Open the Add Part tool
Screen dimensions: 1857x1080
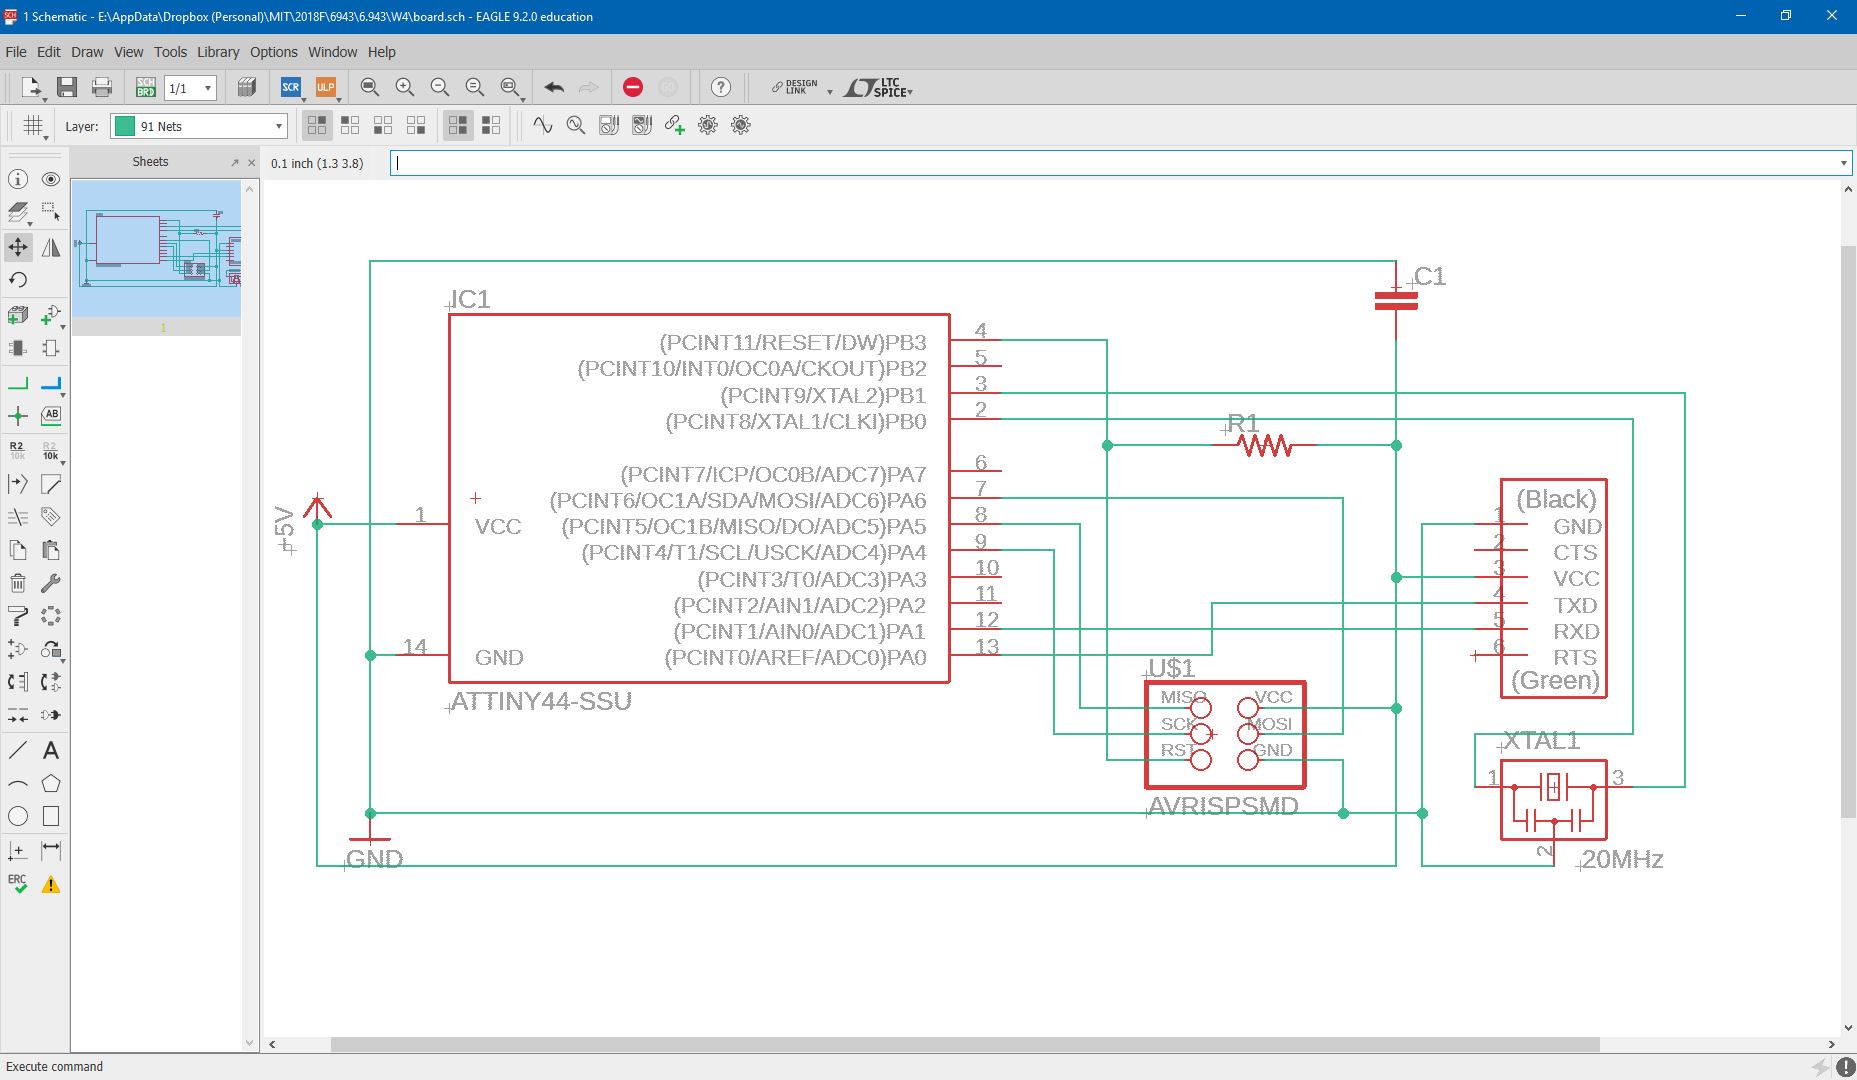coord(51,315)
